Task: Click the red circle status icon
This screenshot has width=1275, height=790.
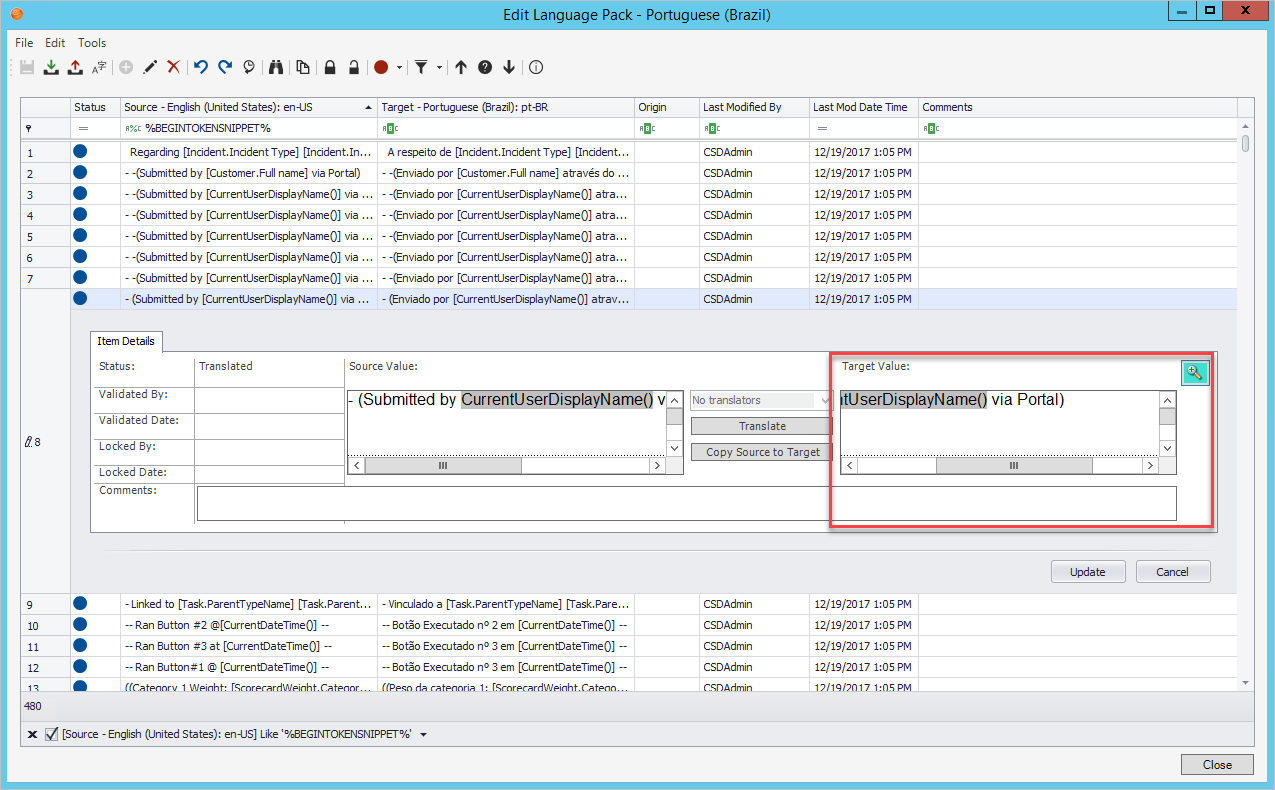Action: point(381,67)
